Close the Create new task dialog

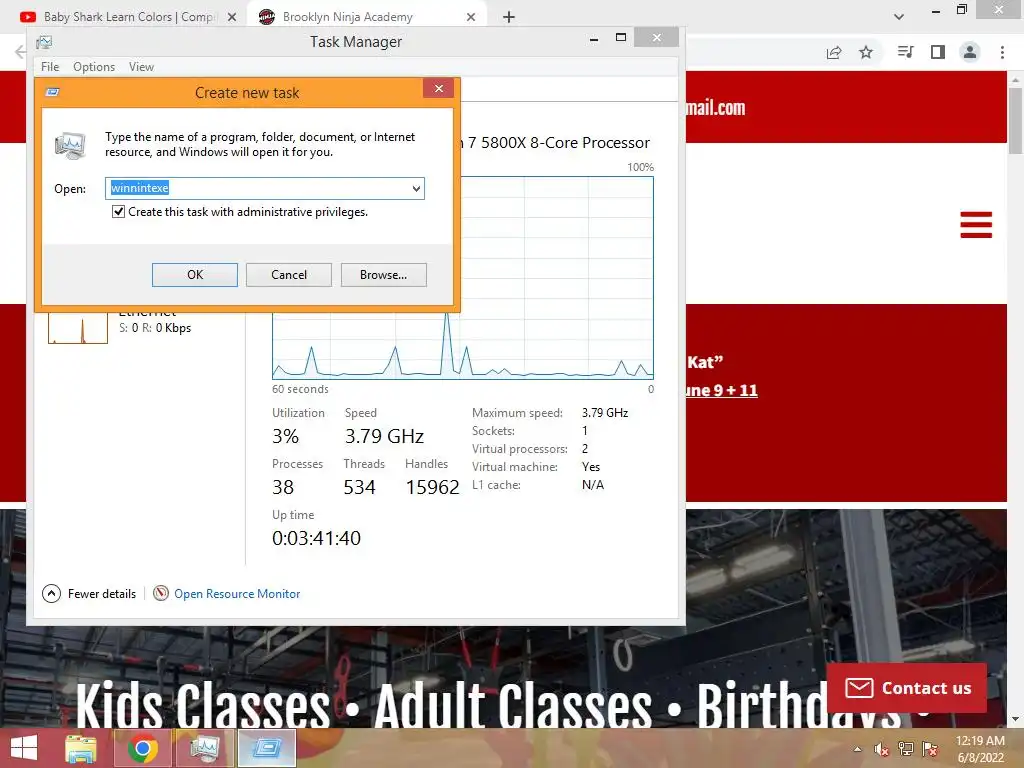click(438, 88)
